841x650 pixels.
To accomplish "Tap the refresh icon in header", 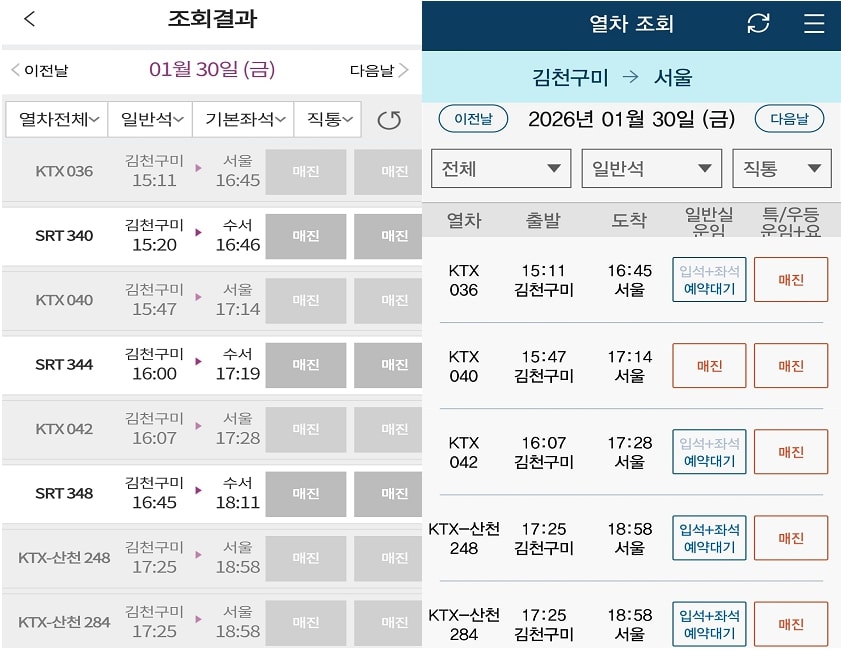I will [759, 23].
